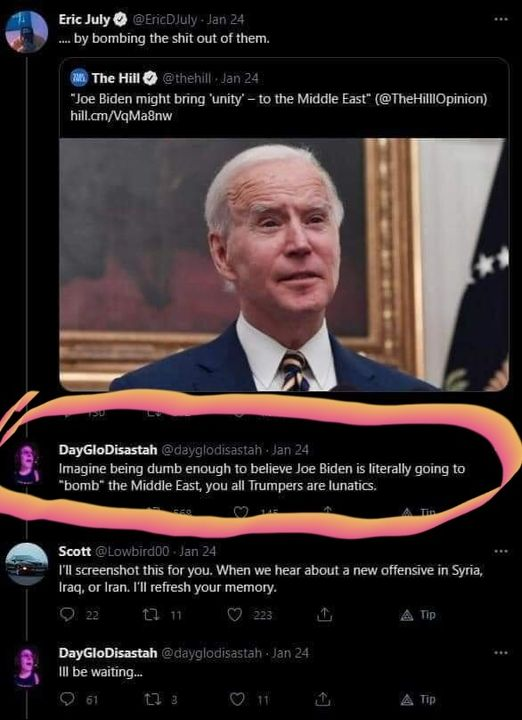Like the "Ill be waiting..." tweet
522x720 pixels.
point(237,699)
